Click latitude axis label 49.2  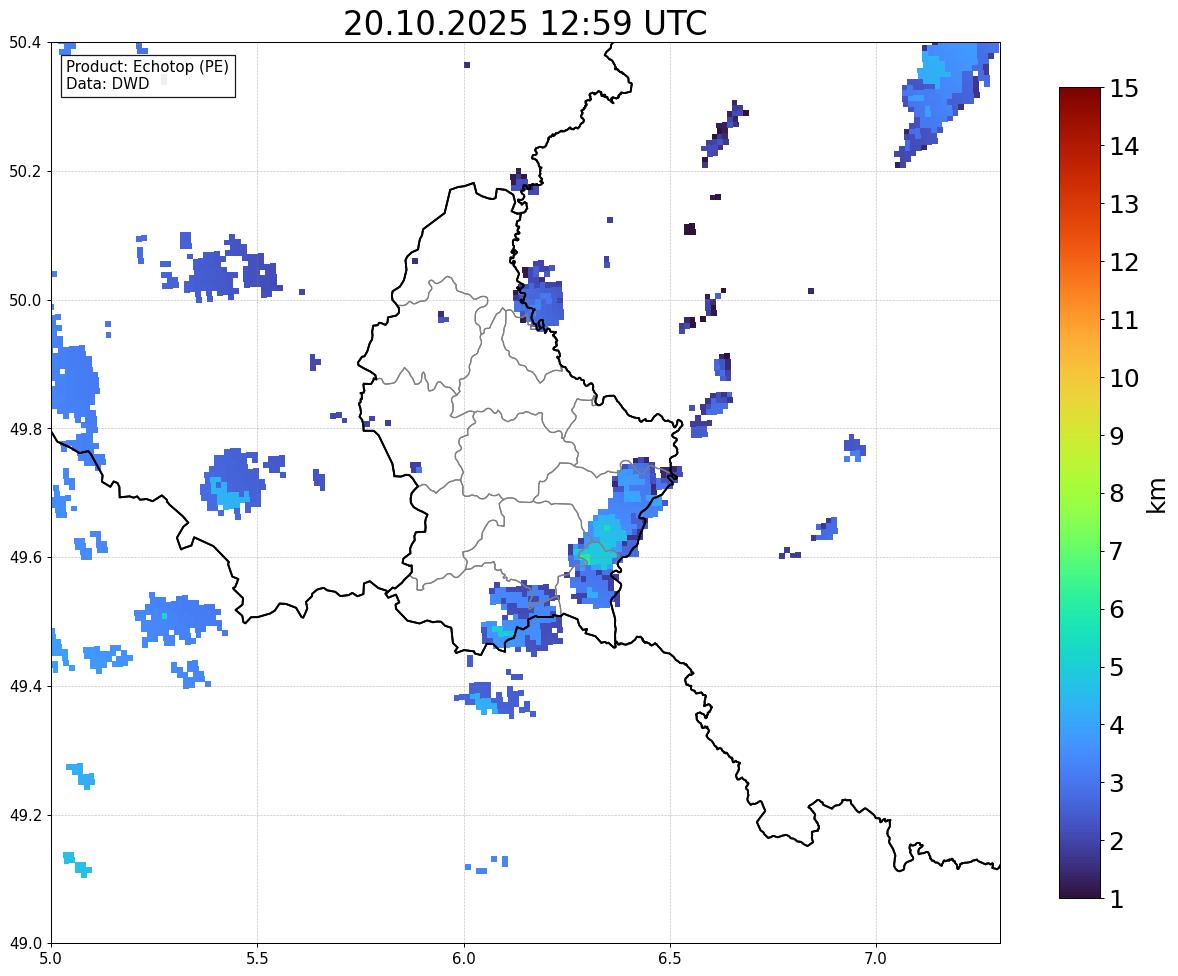[25, 815]
